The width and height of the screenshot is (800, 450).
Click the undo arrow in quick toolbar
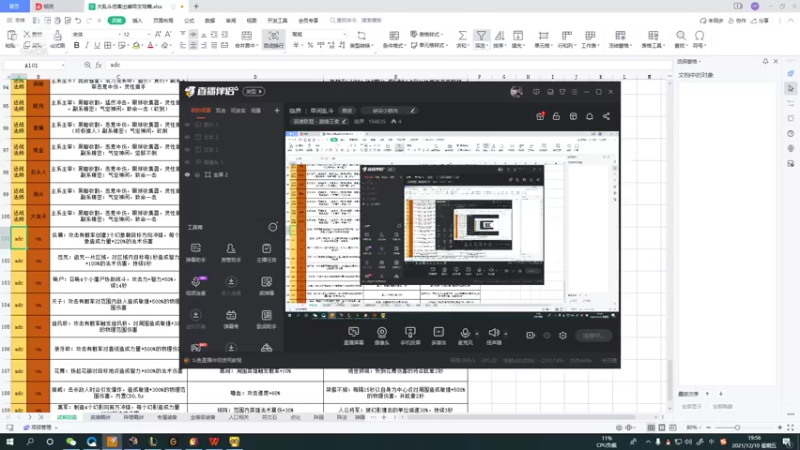tap(78, 20)
